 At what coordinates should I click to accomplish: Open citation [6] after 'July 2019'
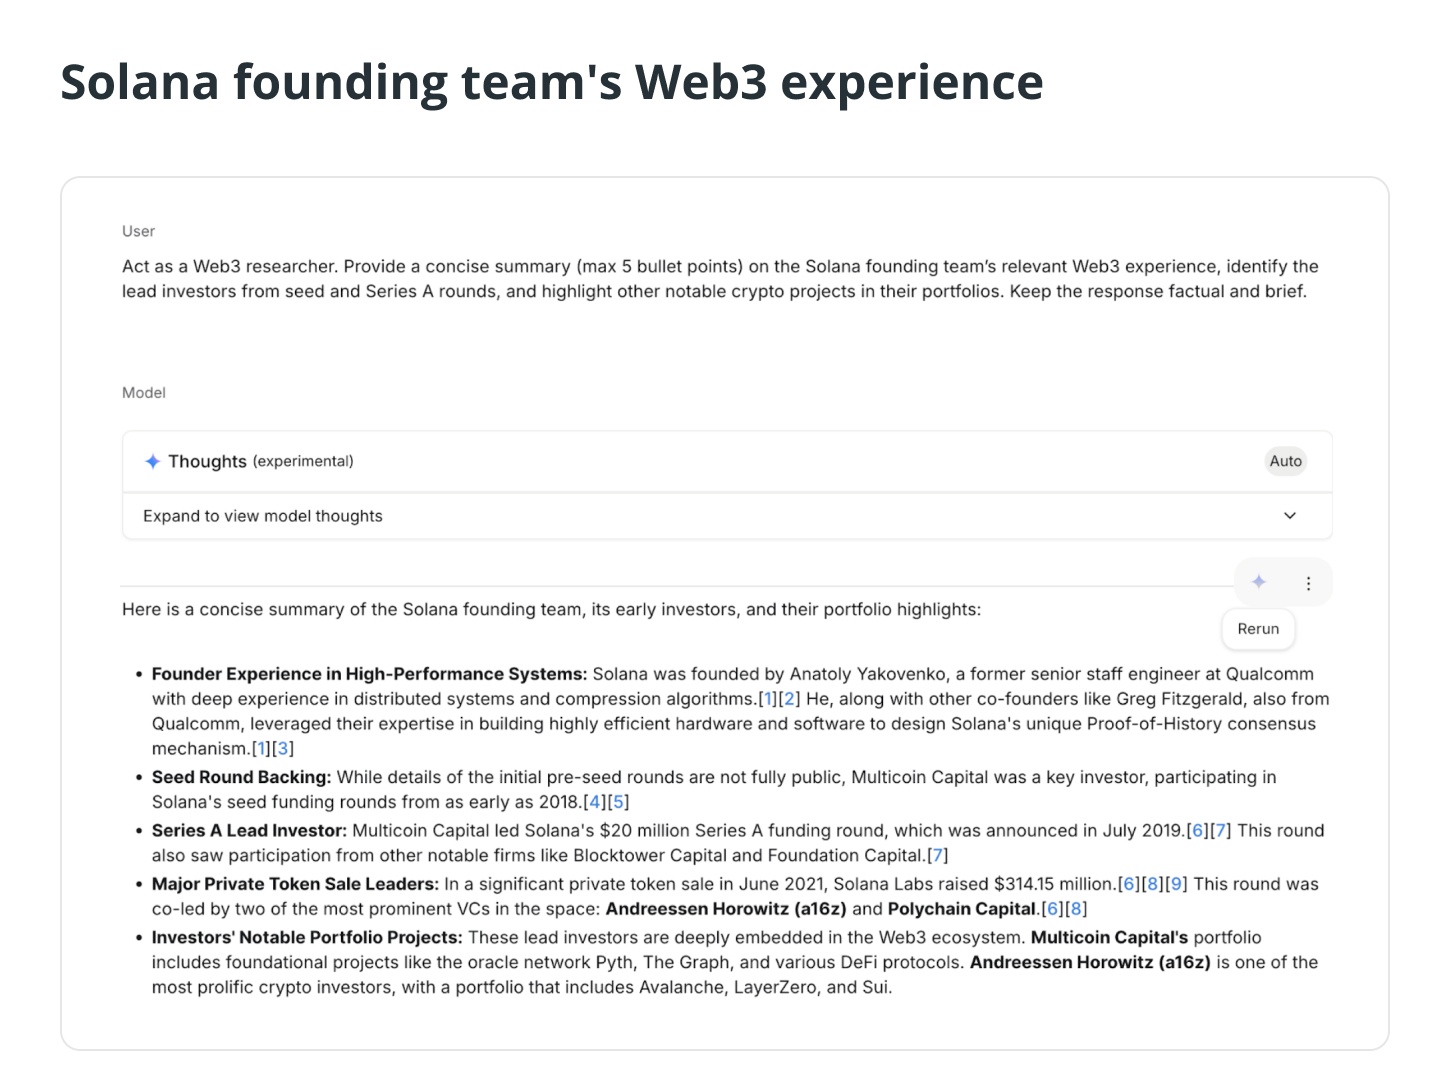1198,831
